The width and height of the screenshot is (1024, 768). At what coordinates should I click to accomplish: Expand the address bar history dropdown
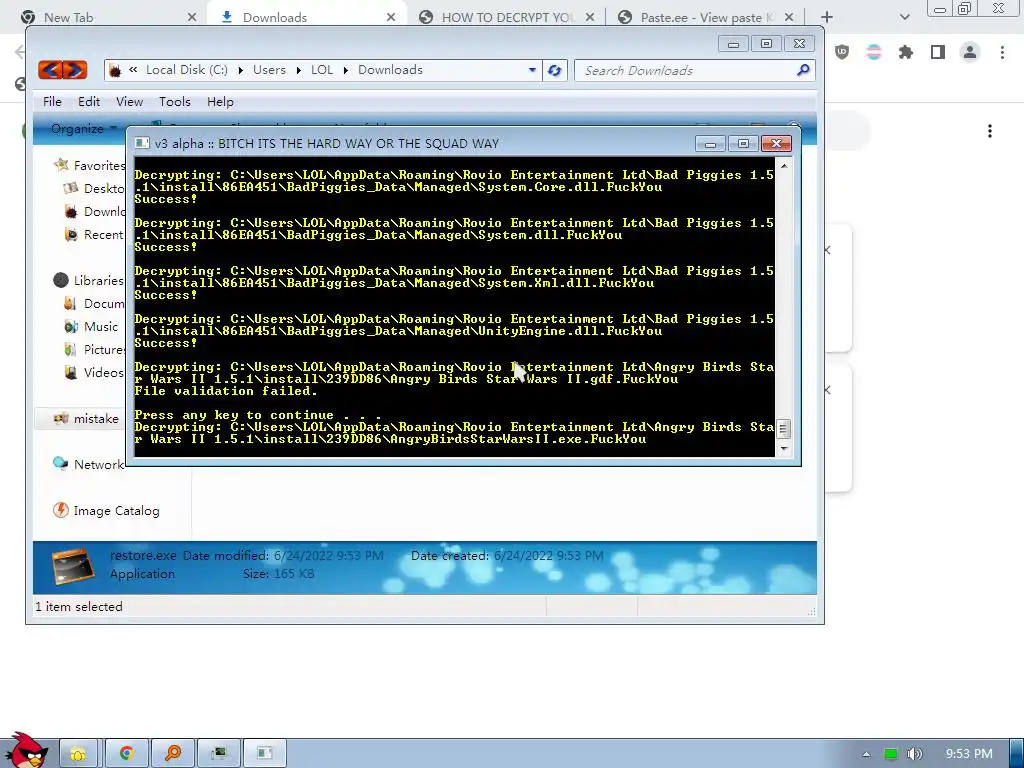point(532,70)
